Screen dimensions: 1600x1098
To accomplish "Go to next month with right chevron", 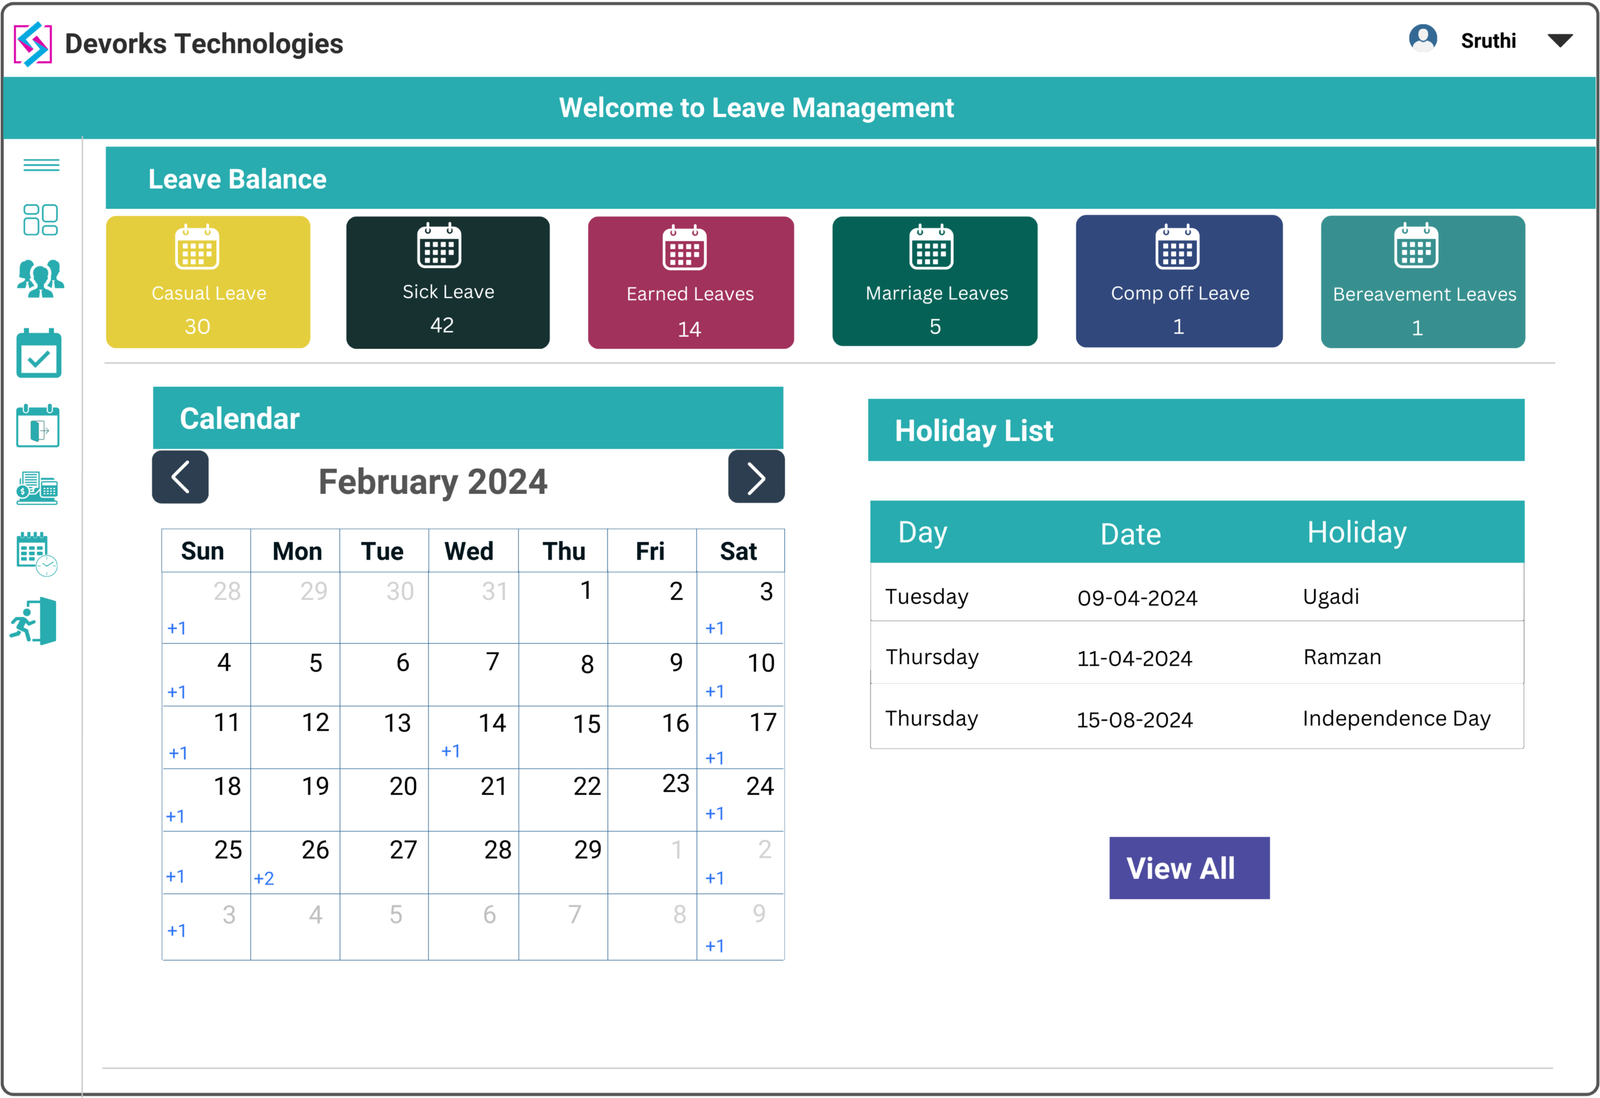I will point(756,477).
